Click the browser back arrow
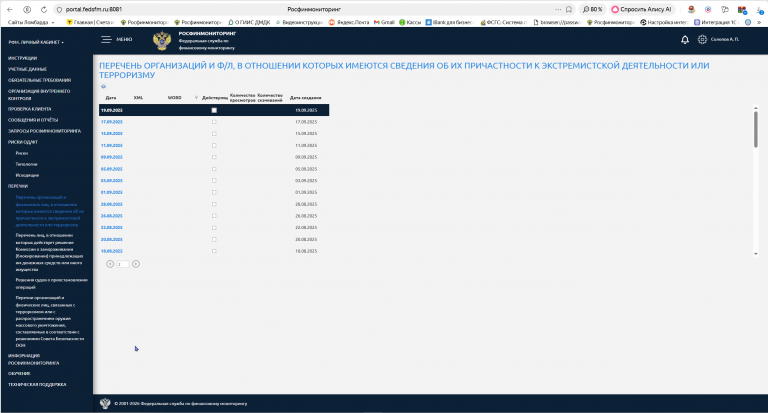This screenshot has height=413, width=768. click(10, 9)
